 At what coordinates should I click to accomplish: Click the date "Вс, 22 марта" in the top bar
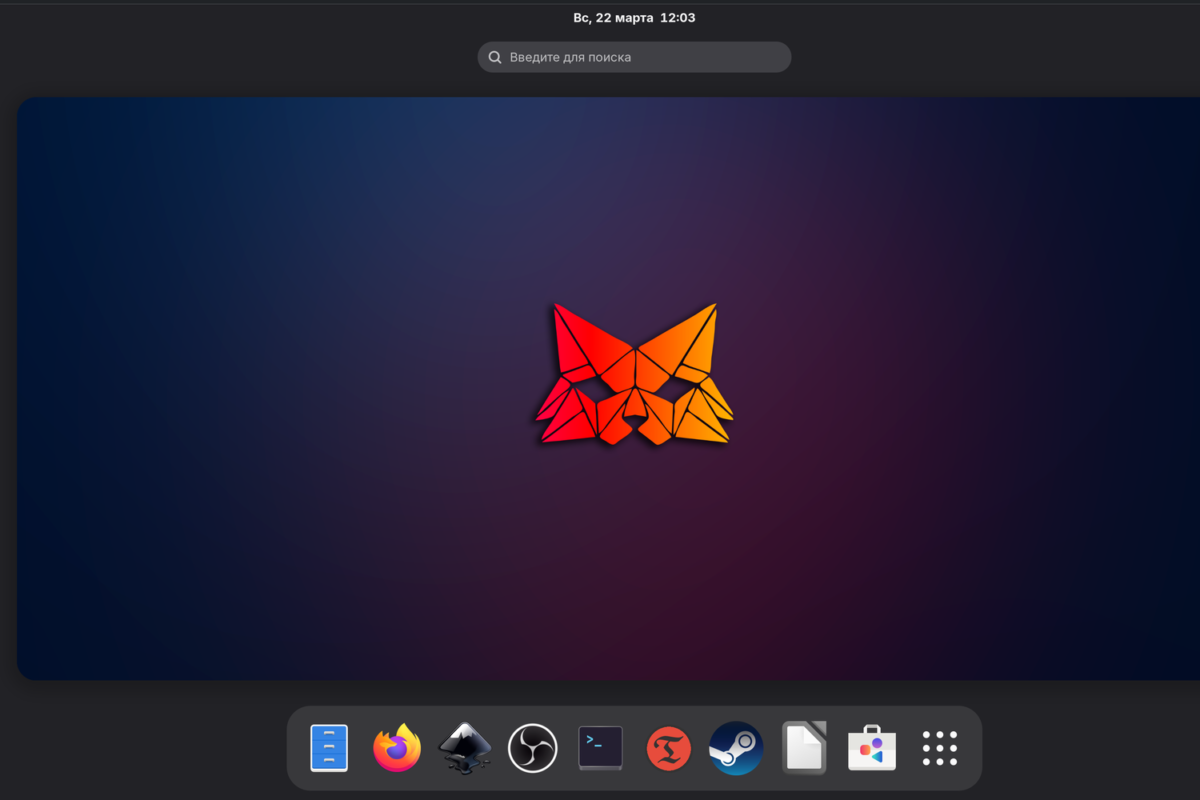613,17
